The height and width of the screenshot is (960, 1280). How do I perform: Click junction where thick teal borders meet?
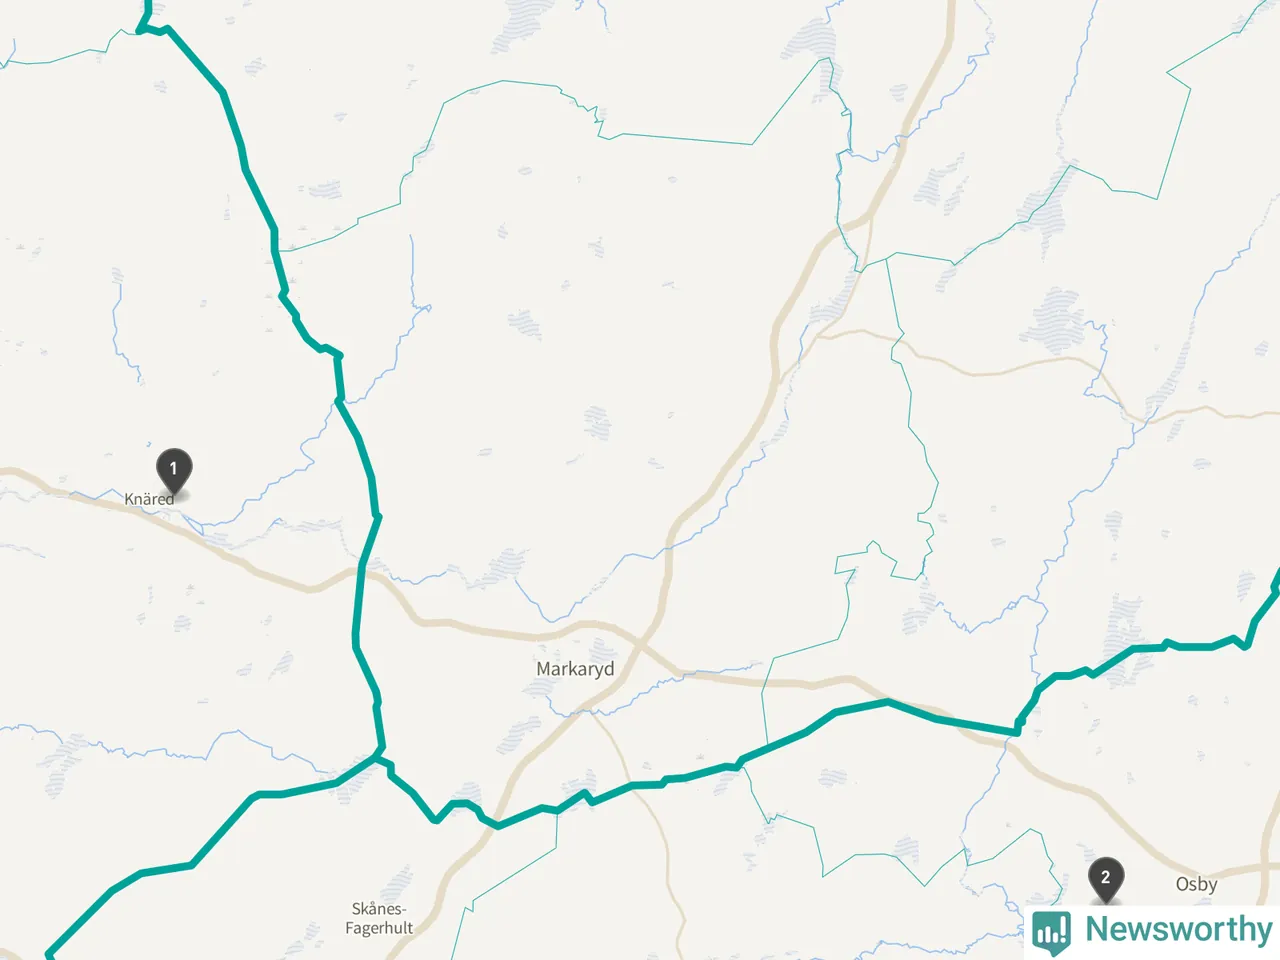(379, 757)
